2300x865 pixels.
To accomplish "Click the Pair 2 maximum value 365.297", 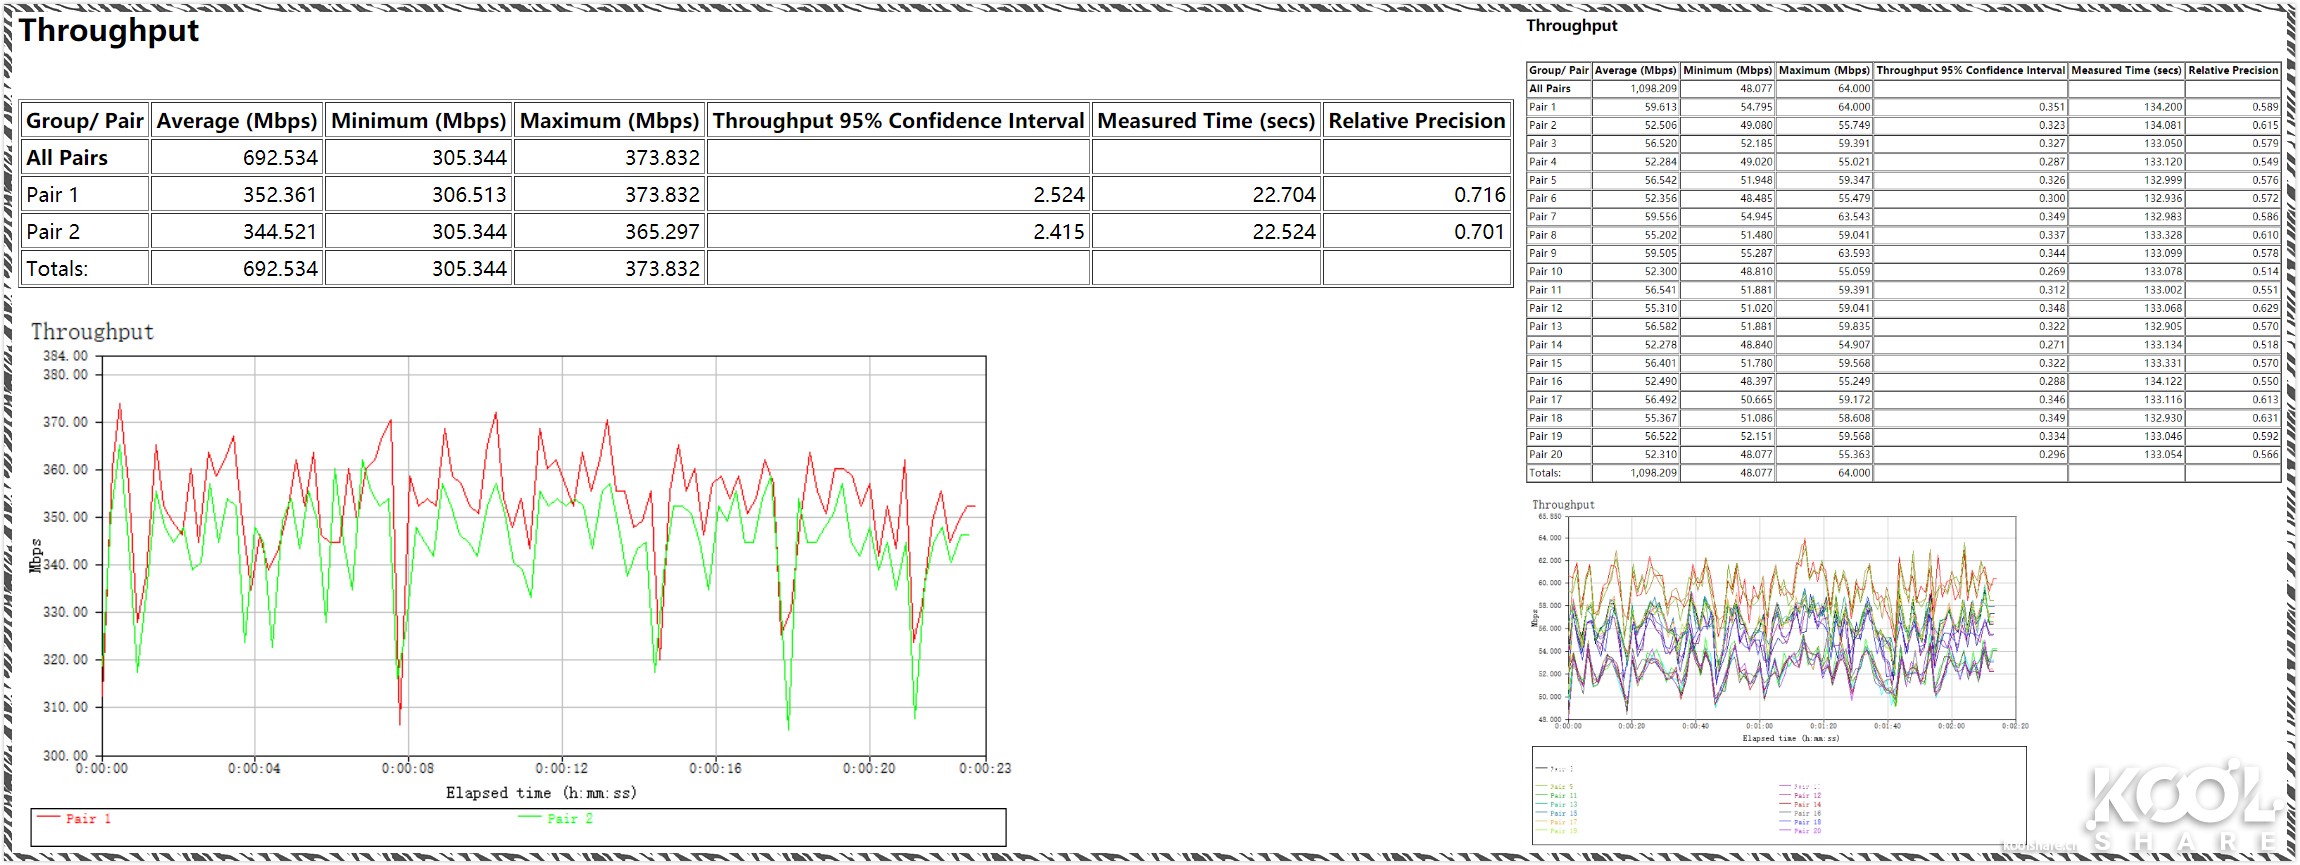I will (662, 232).
